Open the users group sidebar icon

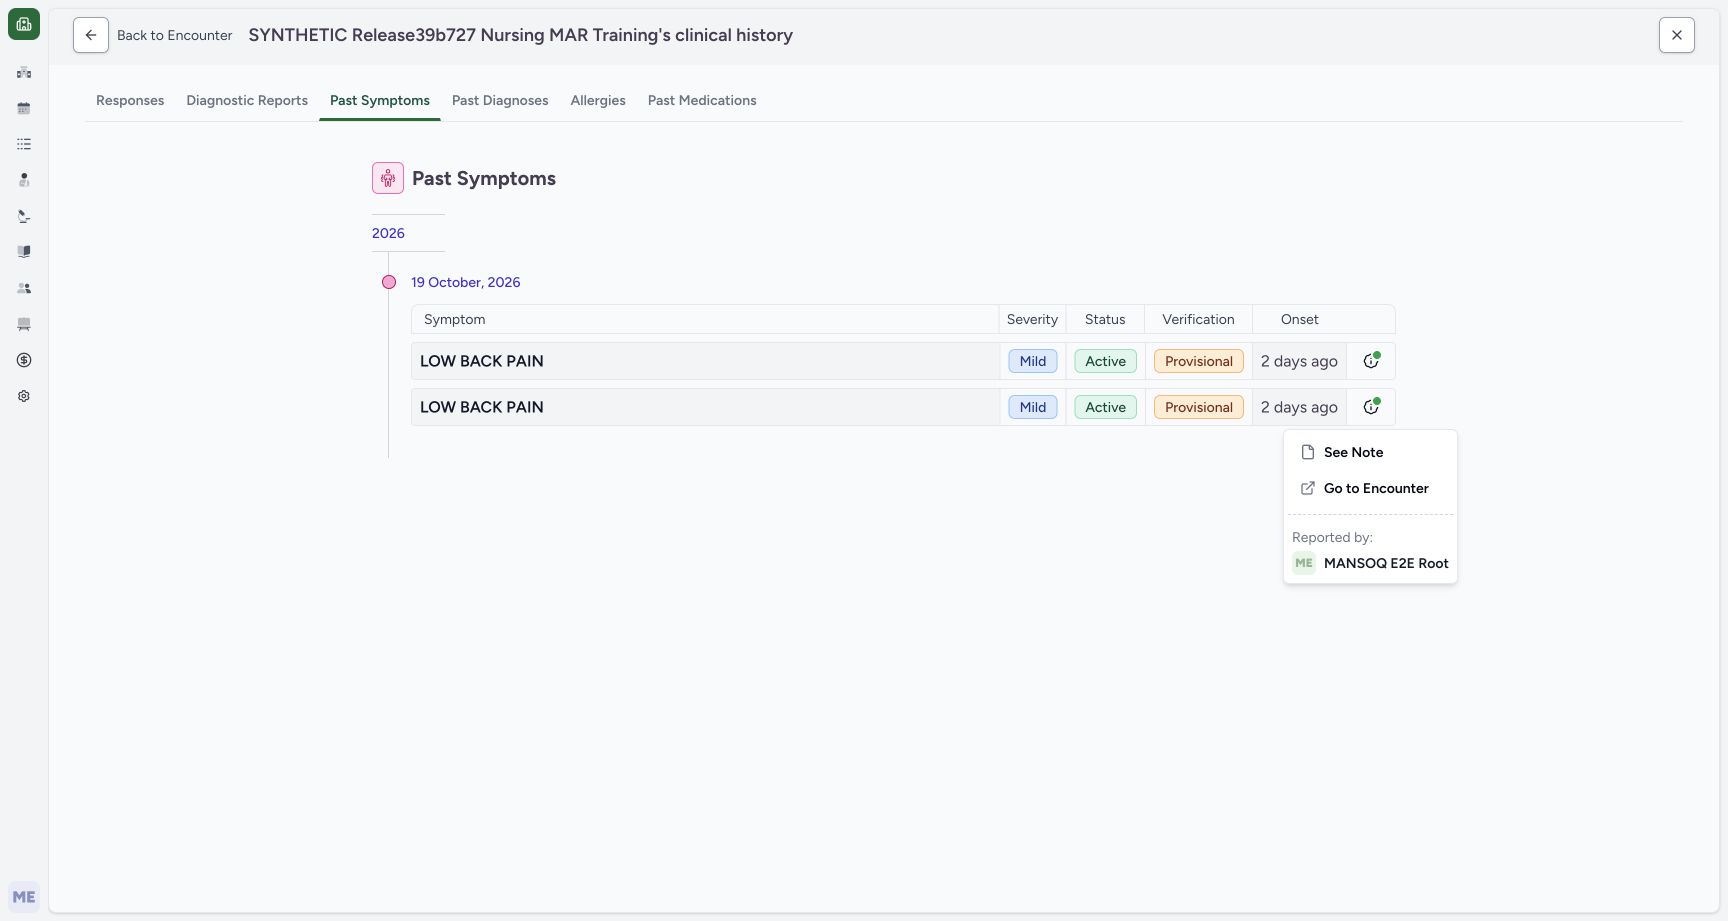(x=24, y=288)
